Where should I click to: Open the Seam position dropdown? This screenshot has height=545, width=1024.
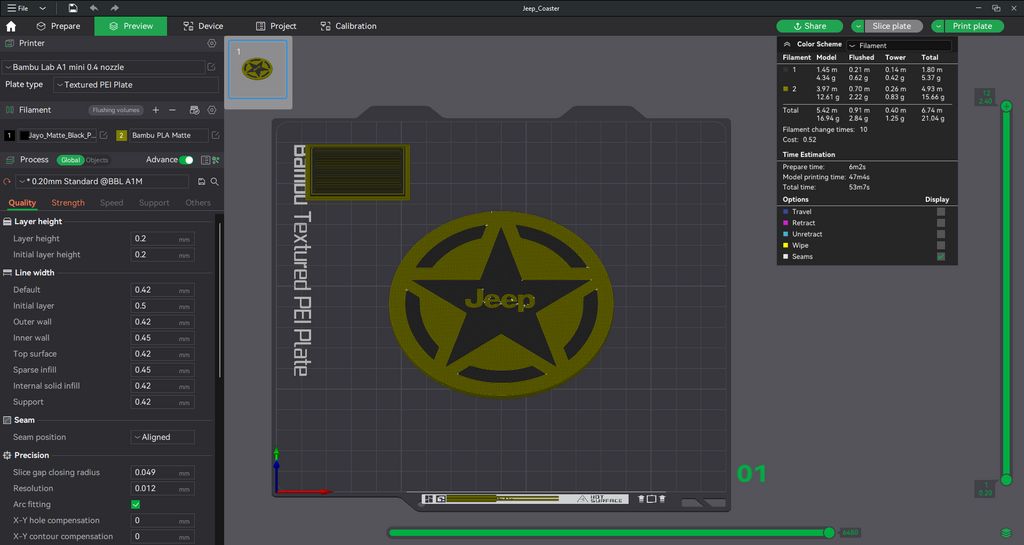click(x=163, y=437)
